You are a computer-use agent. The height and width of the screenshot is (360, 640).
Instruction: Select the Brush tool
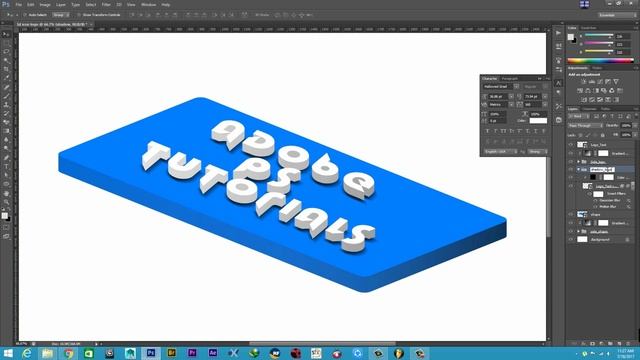tap(6, 96)
